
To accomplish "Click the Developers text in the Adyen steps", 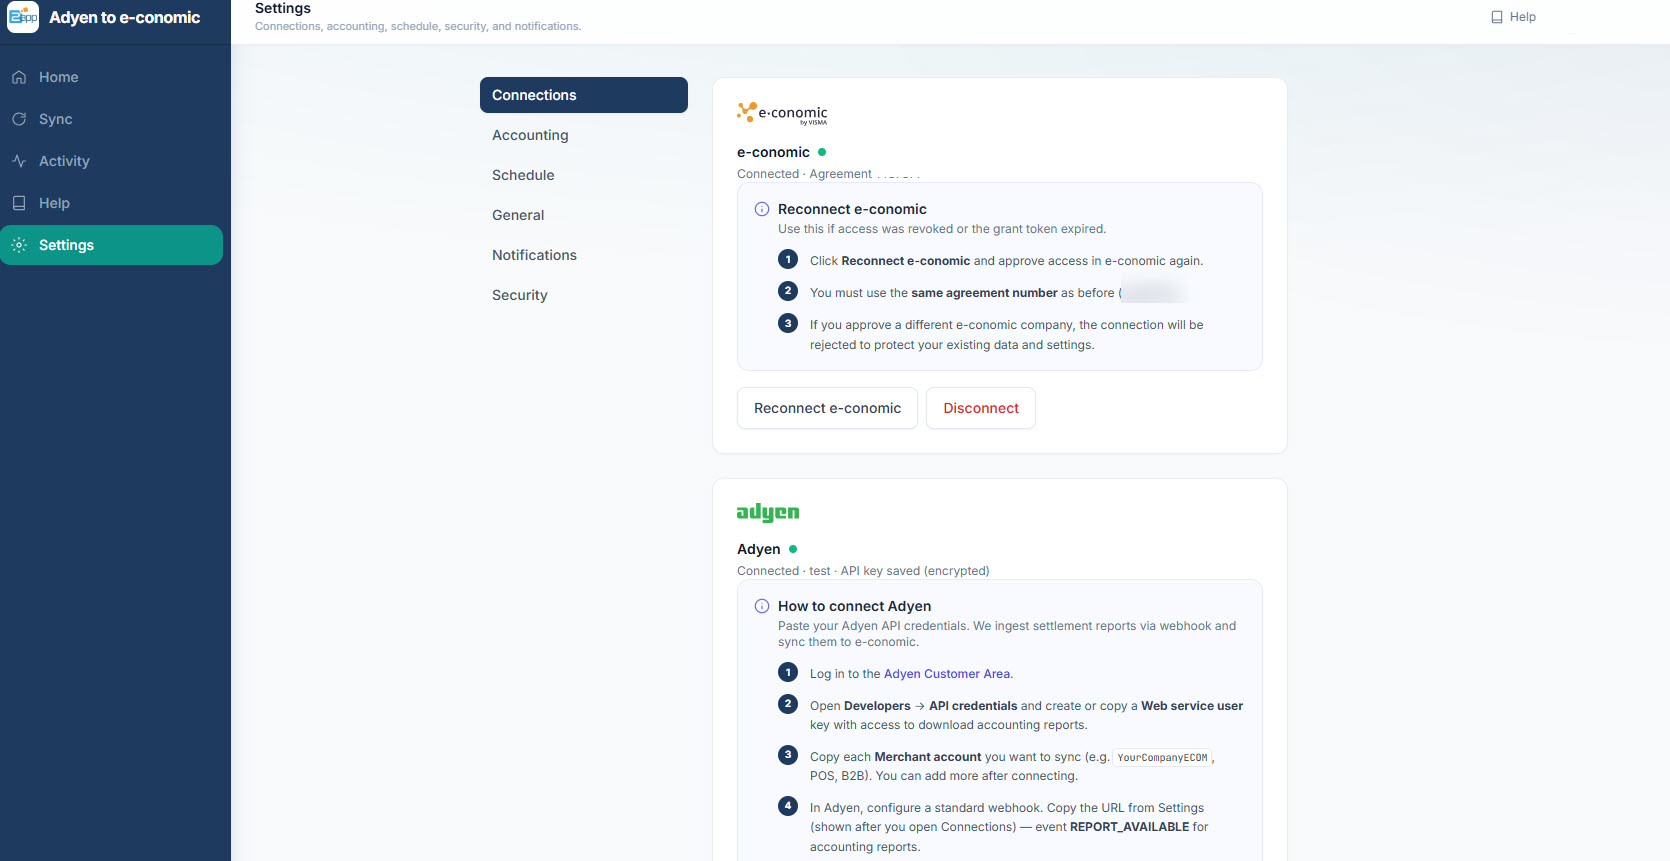I will tap(877, 706).
